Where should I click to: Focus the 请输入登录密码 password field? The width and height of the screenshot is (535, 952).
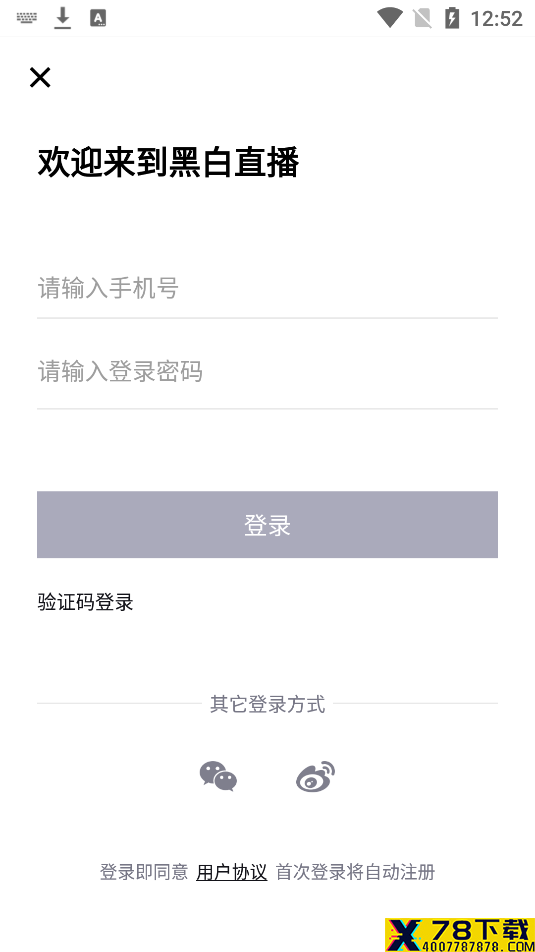[x=267, y=372]
